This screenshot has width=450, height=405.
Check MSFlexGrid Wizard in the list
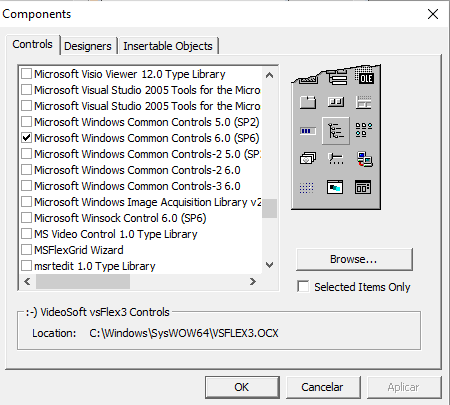click(26, 250)
